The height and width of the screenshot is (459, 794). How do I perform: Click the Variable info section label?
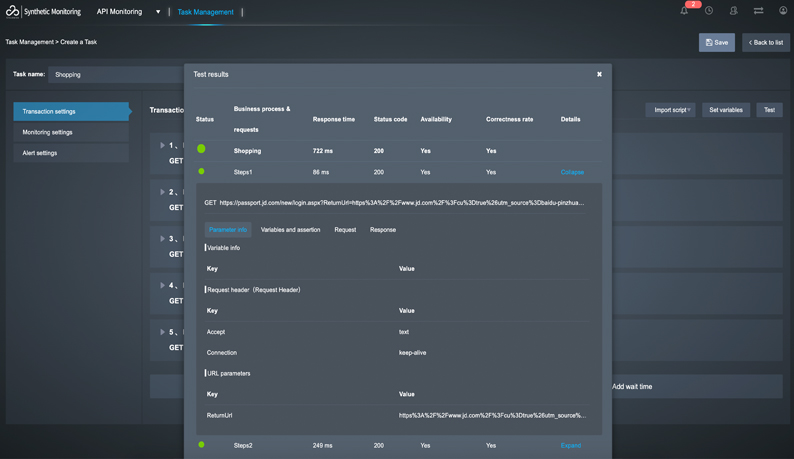223,248
